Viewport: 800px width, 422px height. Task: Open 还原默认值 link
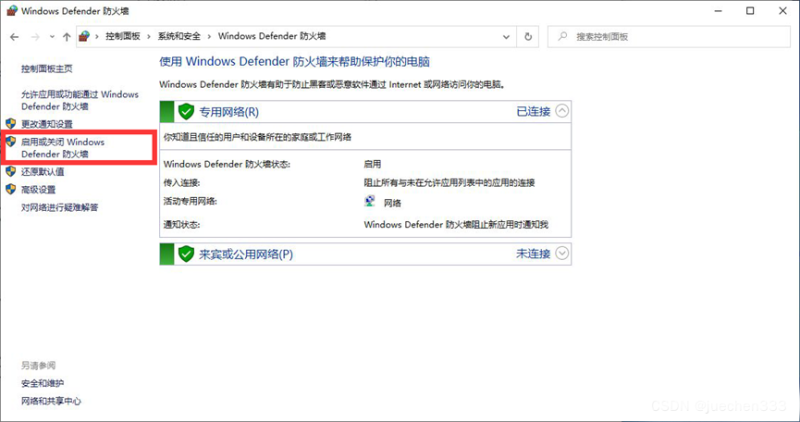43,172
